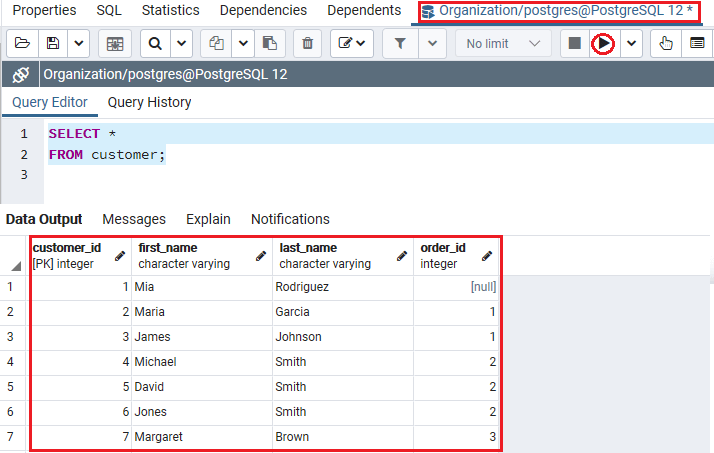
Task: Paste rows with the paste icon
Action: (x=270, y=43)
